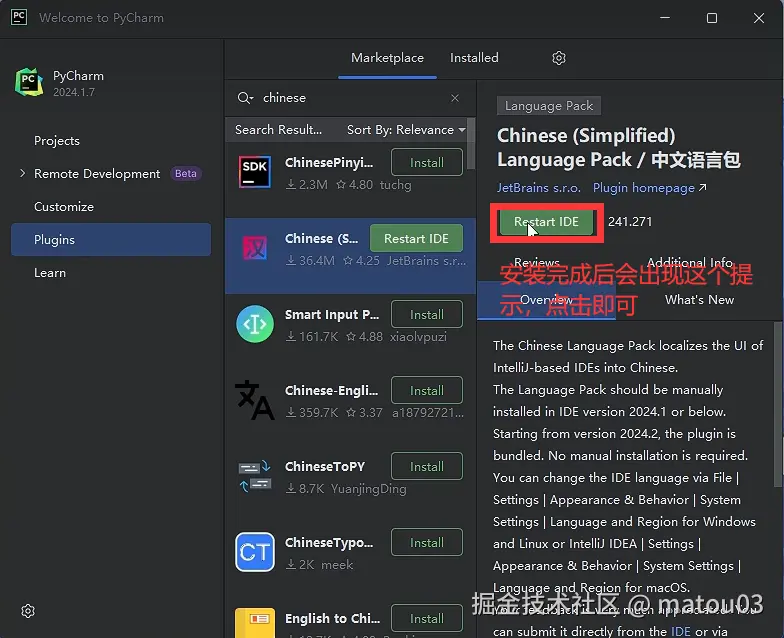The height and width of the screenshot is (638, 784).
Task: Open search options magnifier dropdown
Action: pyautogui.click(x=245, y=98)
